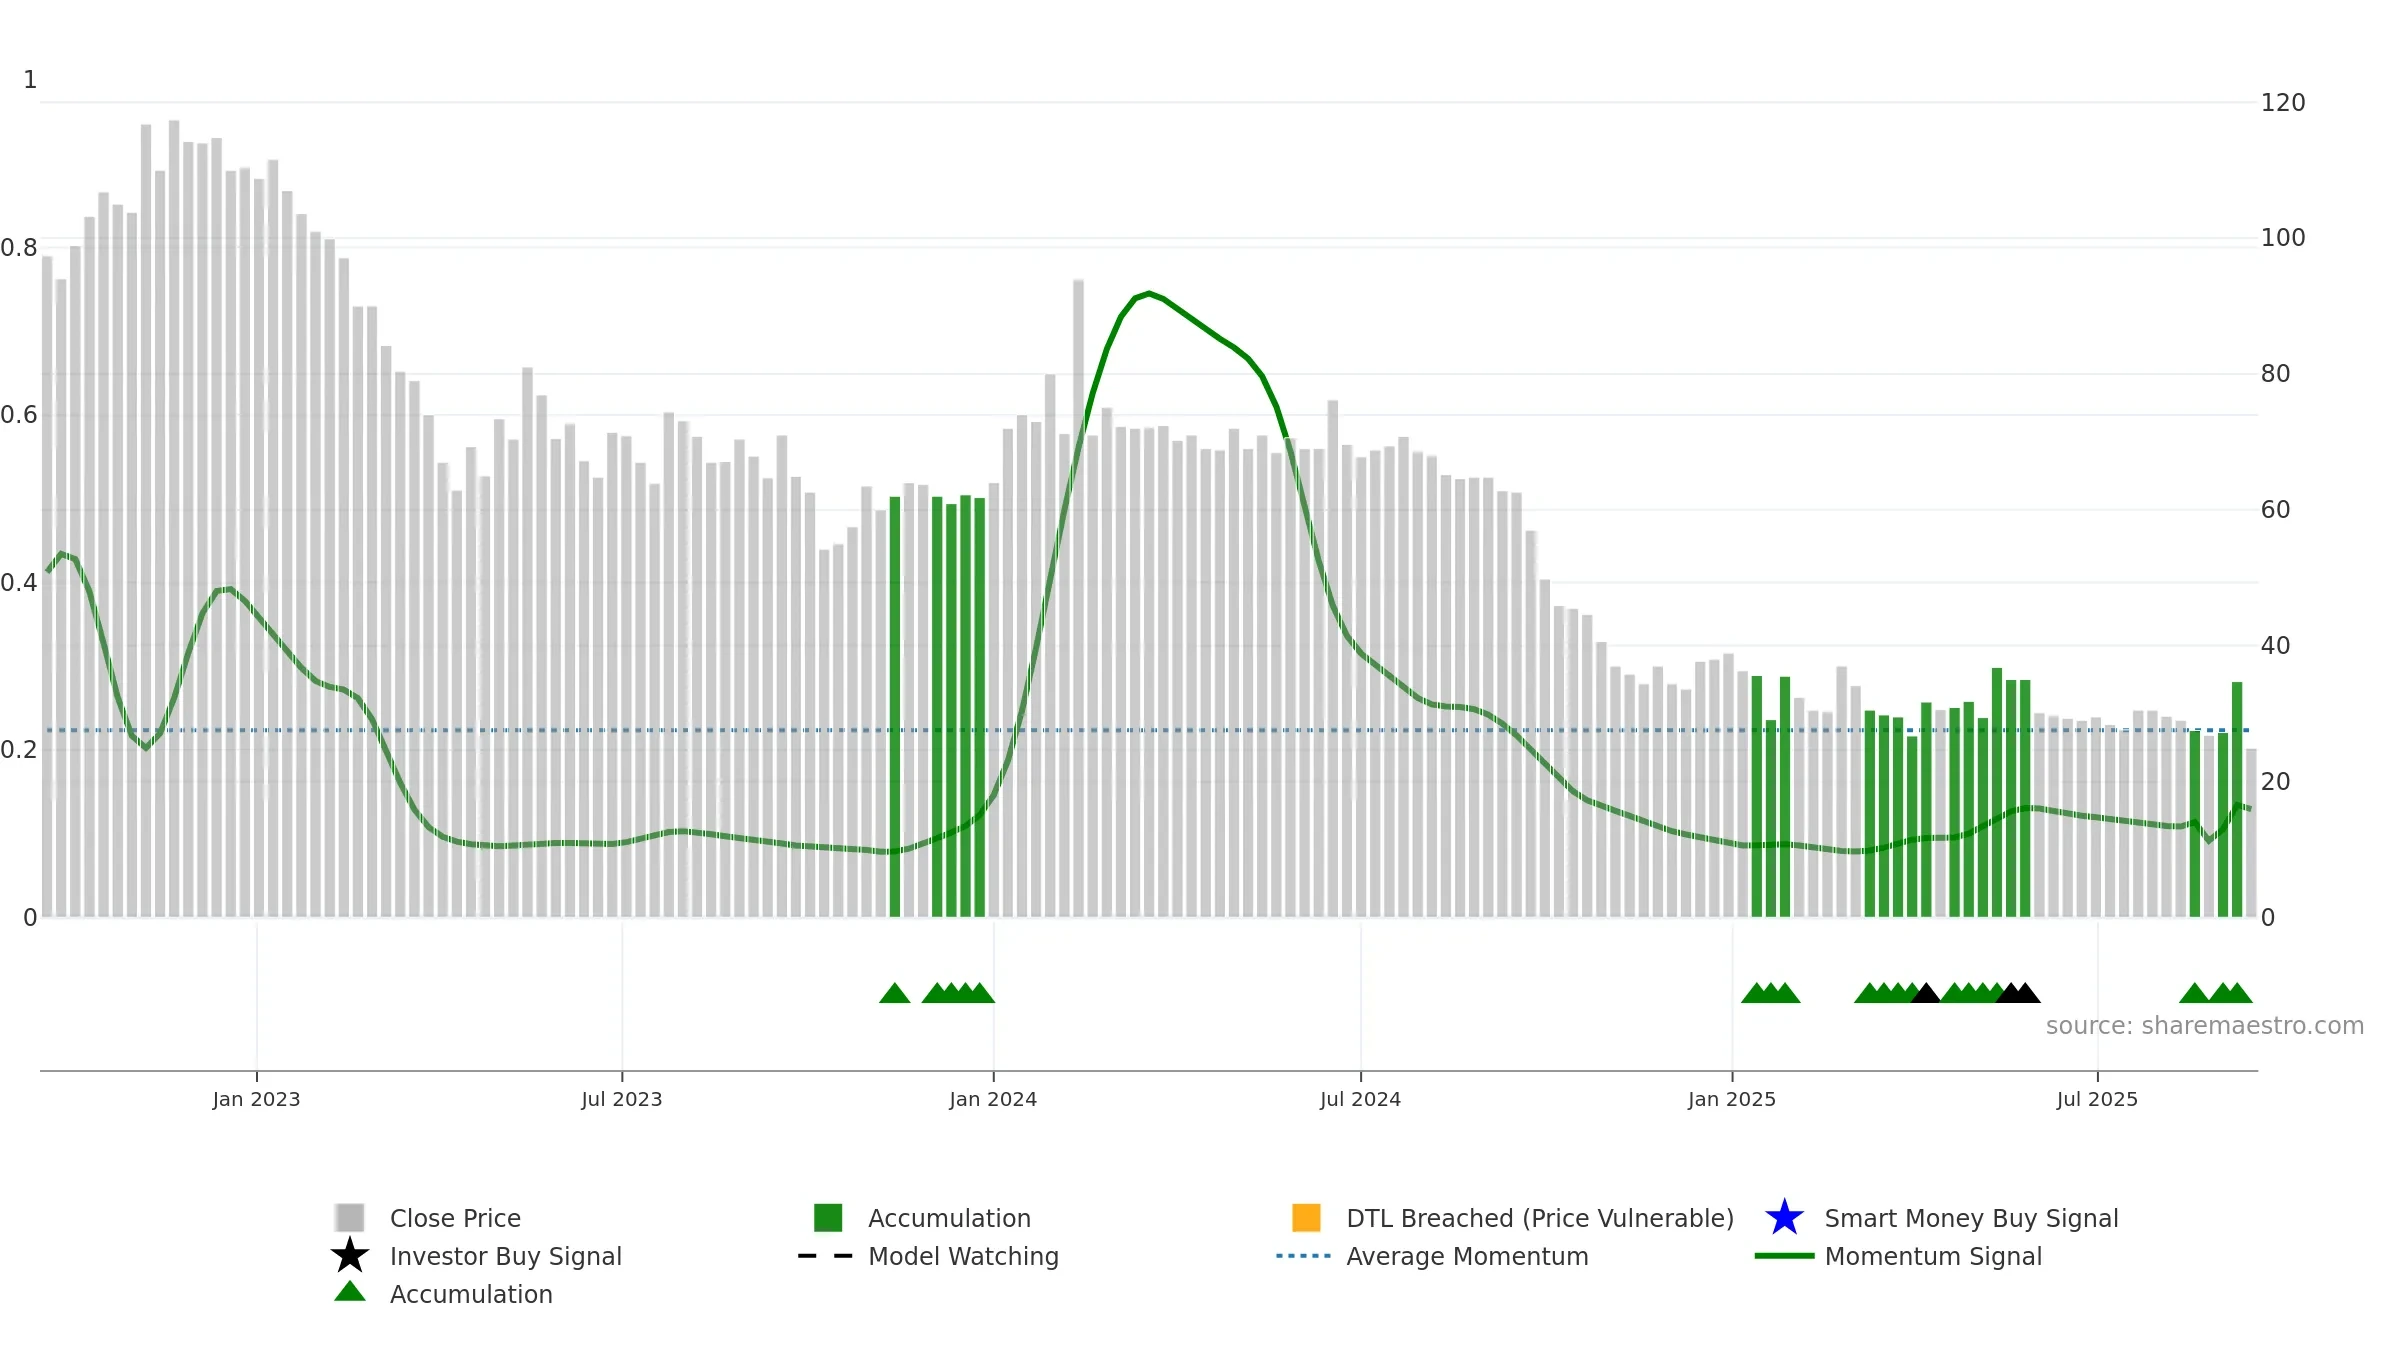Click the first green accumulation bar in the chart
The image size is (2400, 1350).
(895, 707)
